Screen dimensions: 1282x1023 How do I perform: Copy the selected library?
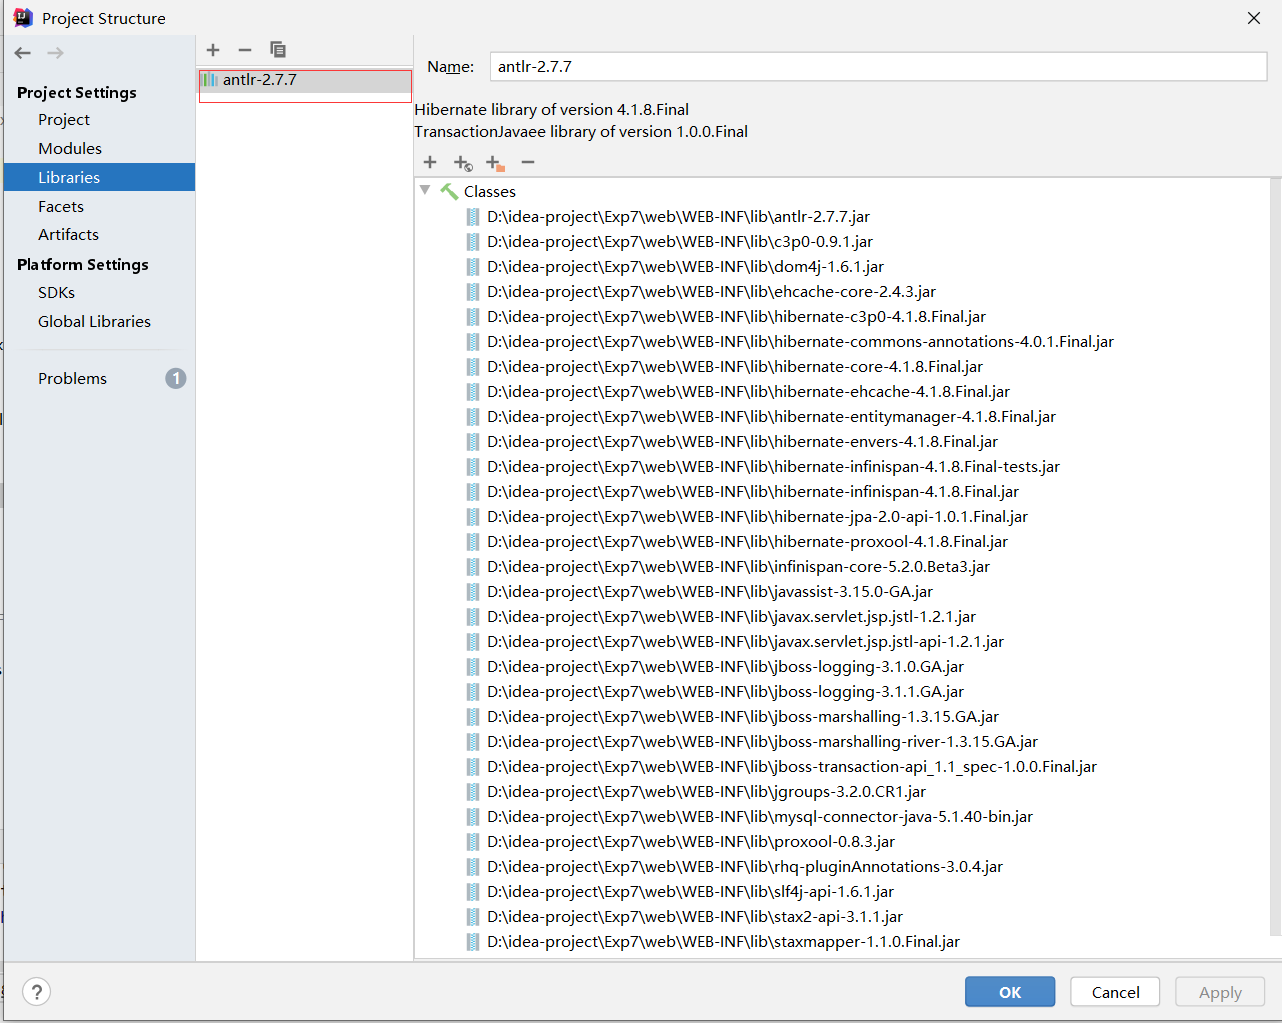click(278, 50)
